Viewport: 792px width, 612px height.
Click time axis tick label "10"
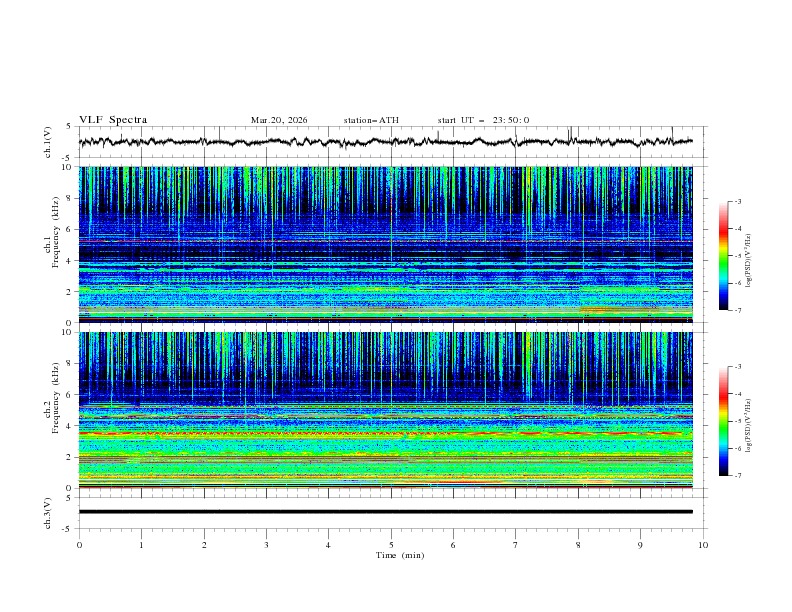[703, 545]
